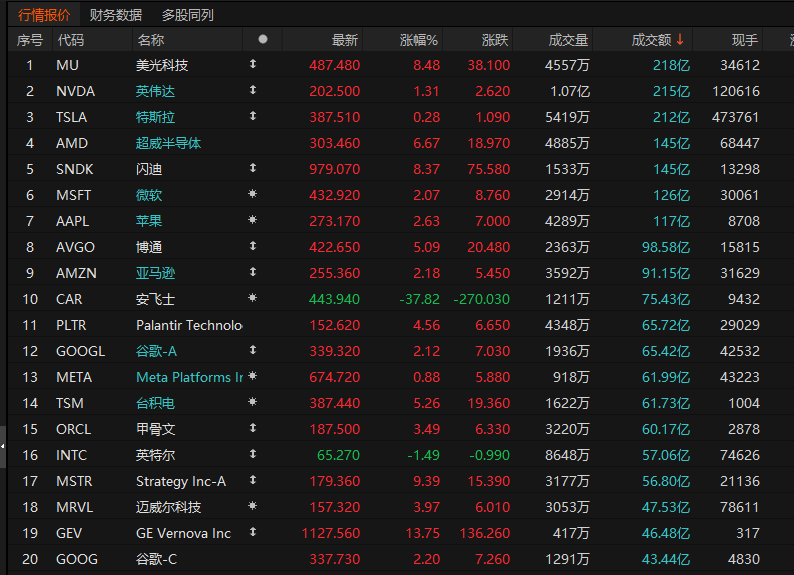
Task: Switch to the 行情报价 tab
Action: pyautogui.click(x=44, y=15)
